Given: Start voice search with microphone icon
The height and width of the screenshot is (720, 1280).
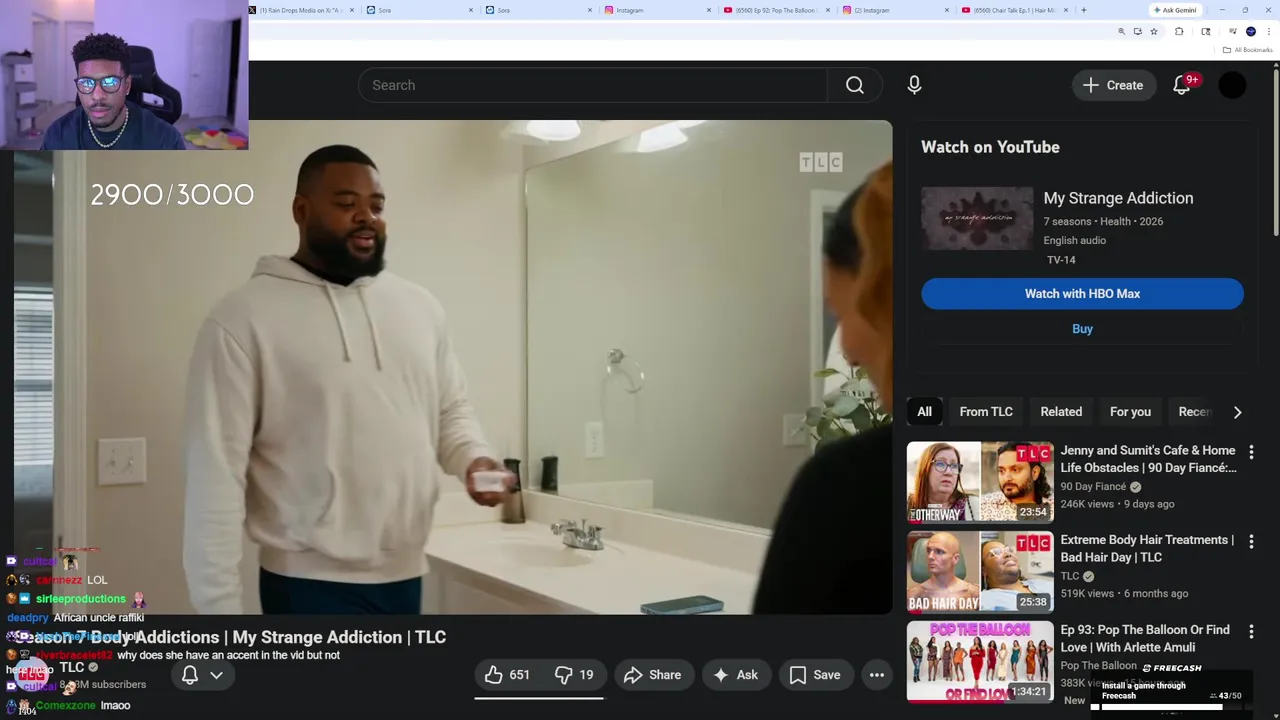Looking at the screenshot, I should [x=914, y=85].
